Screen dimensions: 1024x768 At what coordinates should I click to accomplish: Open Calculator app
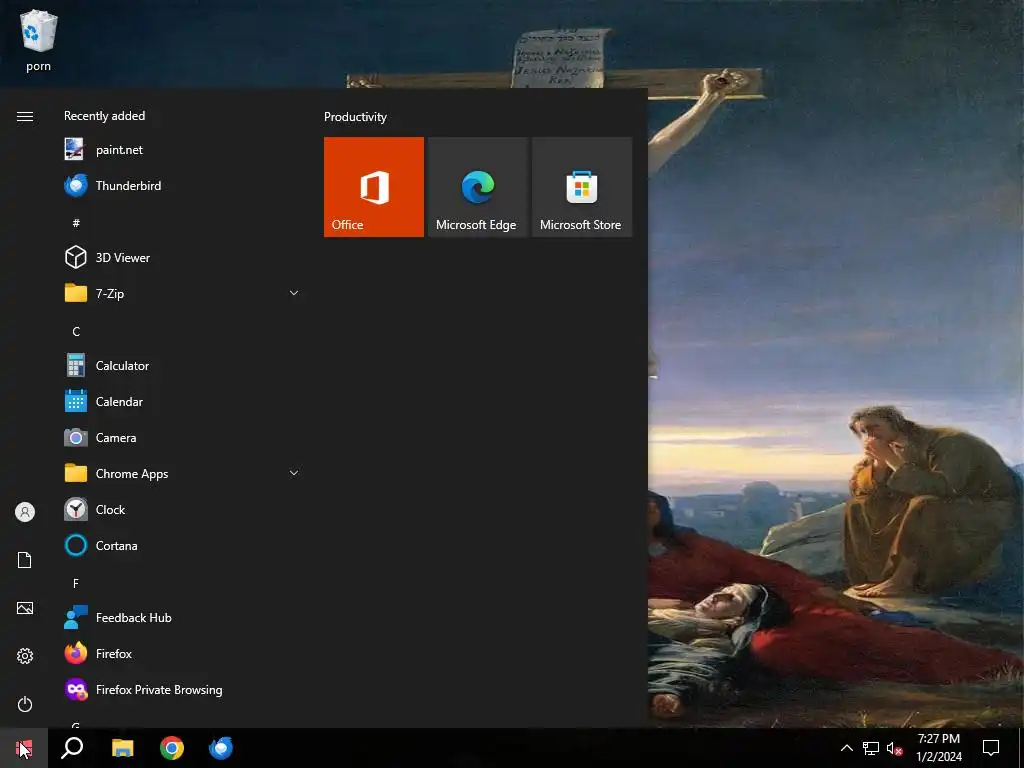pos(183,366)
